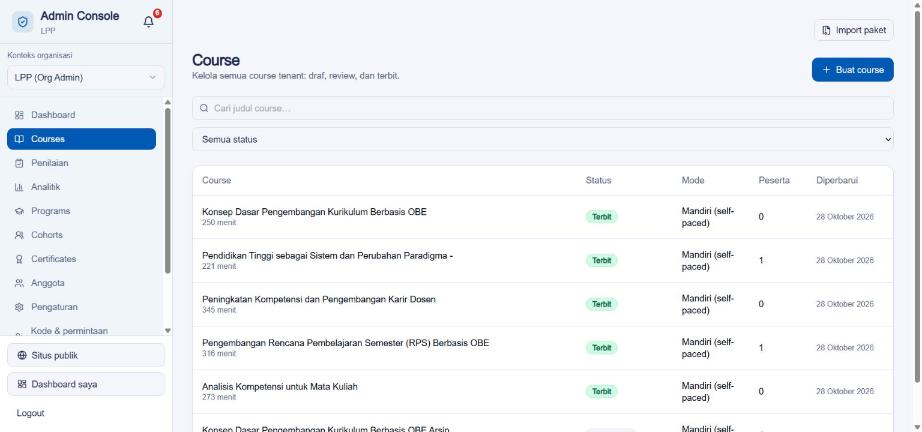Open the Analitik menu item

click(81, 187)
